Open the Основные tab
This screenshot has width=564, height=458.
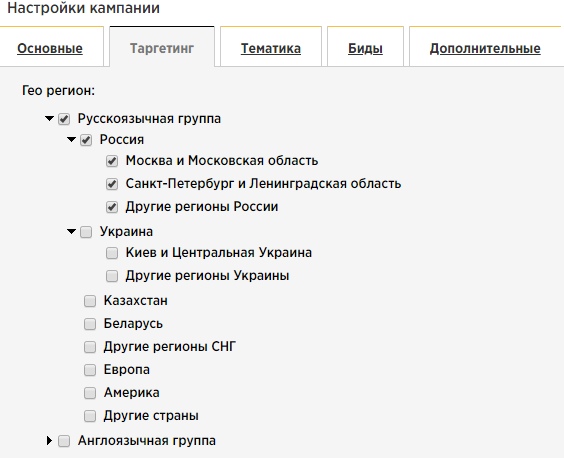[50, 48]
